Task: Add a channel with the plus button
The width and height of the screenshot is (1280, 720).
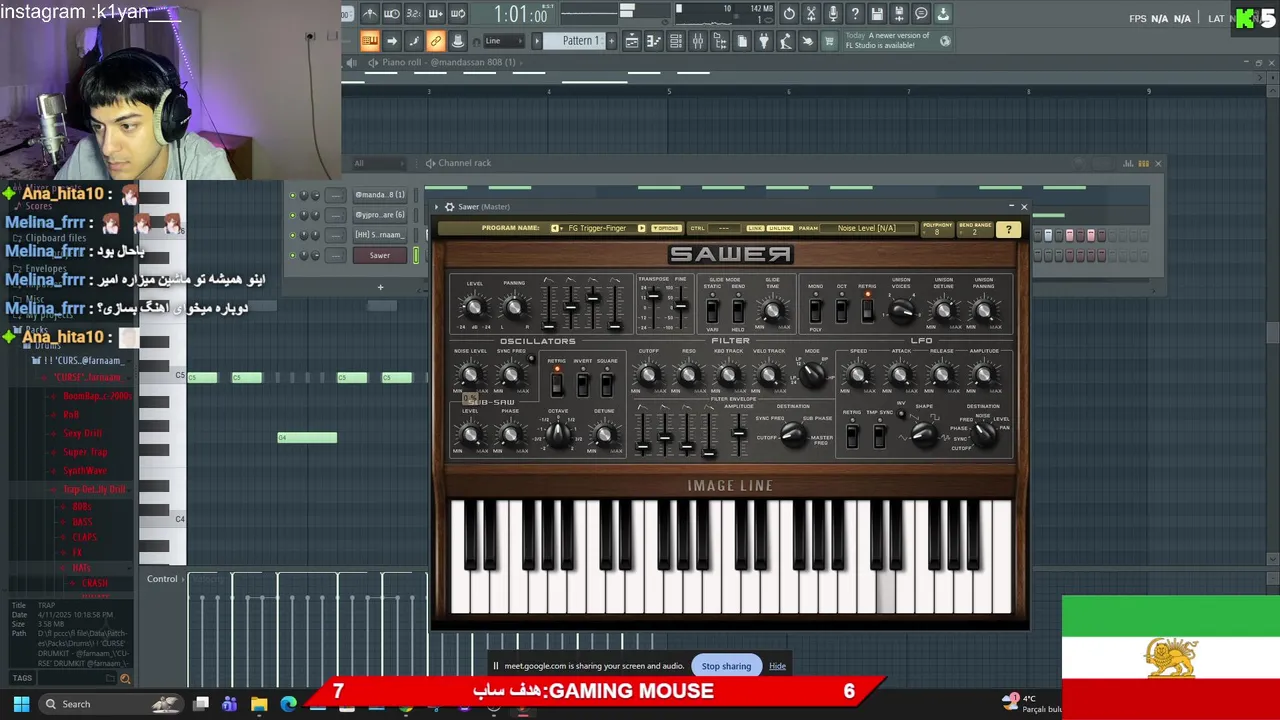Action: [380, 288]
